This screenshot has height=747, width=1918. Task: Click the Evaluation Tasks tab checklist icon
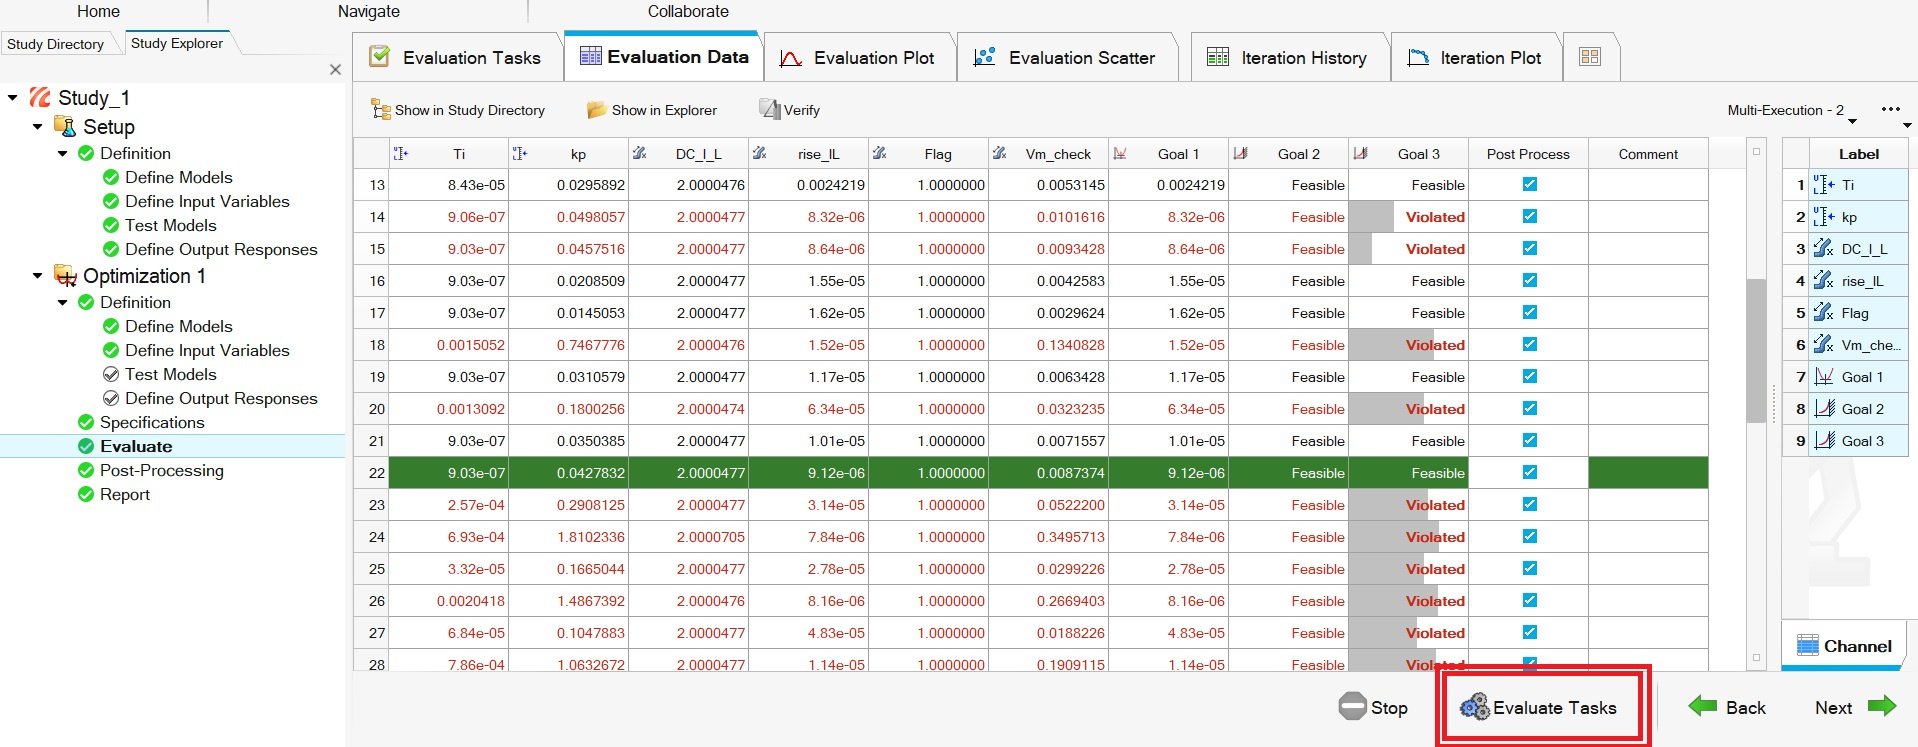[x=380, y=57]
